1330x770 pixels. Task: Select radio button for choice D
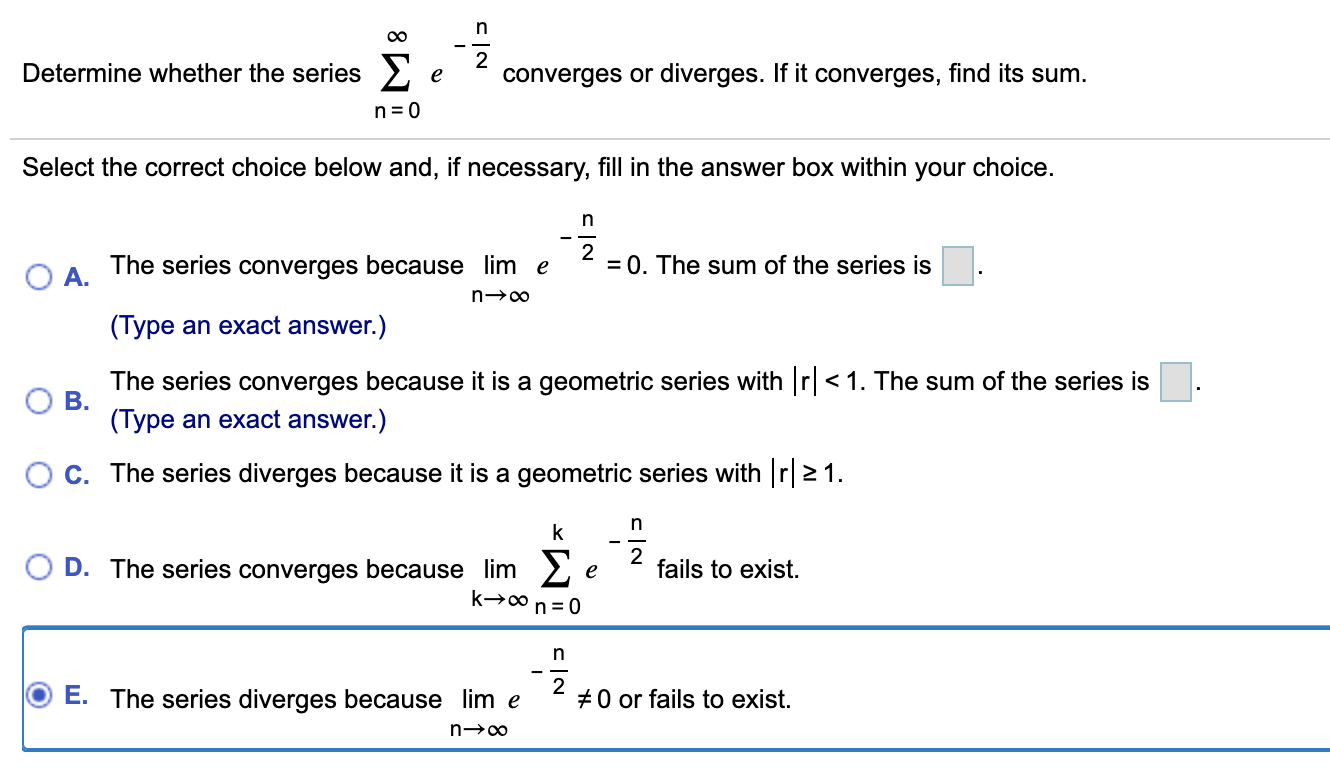click(38, 567)
